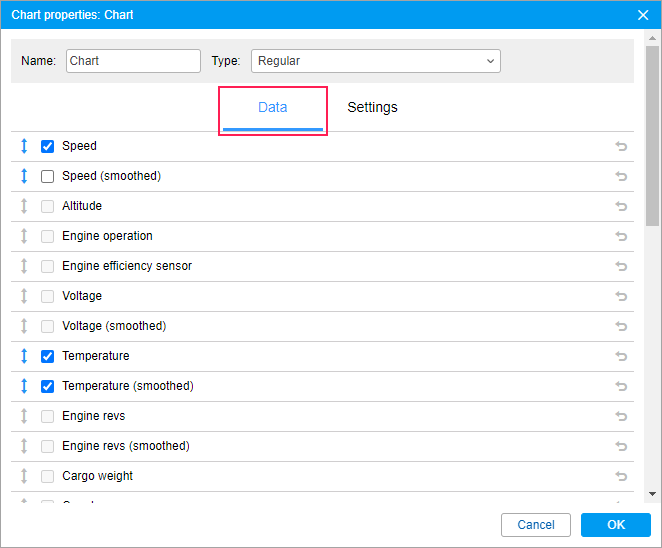Click the reset arrow for Speed row

(621, 146)
